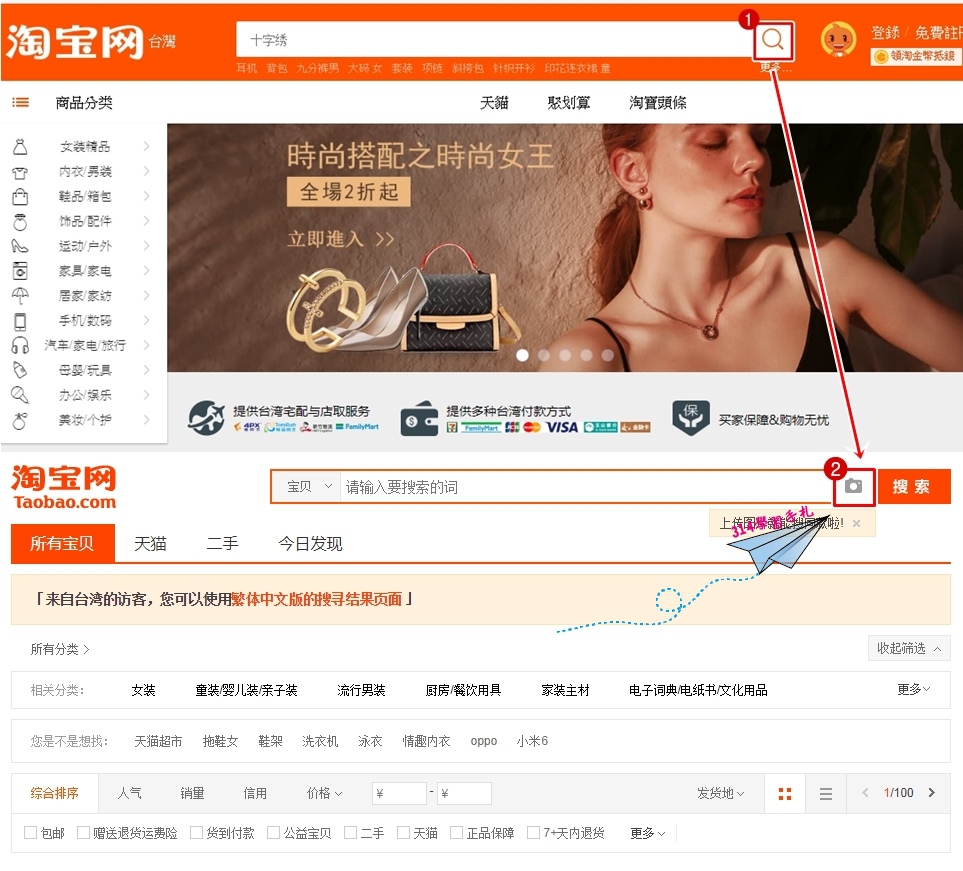Click the top search box with 十字绣
The image size is (963, 871).
(x=494, y=40)
